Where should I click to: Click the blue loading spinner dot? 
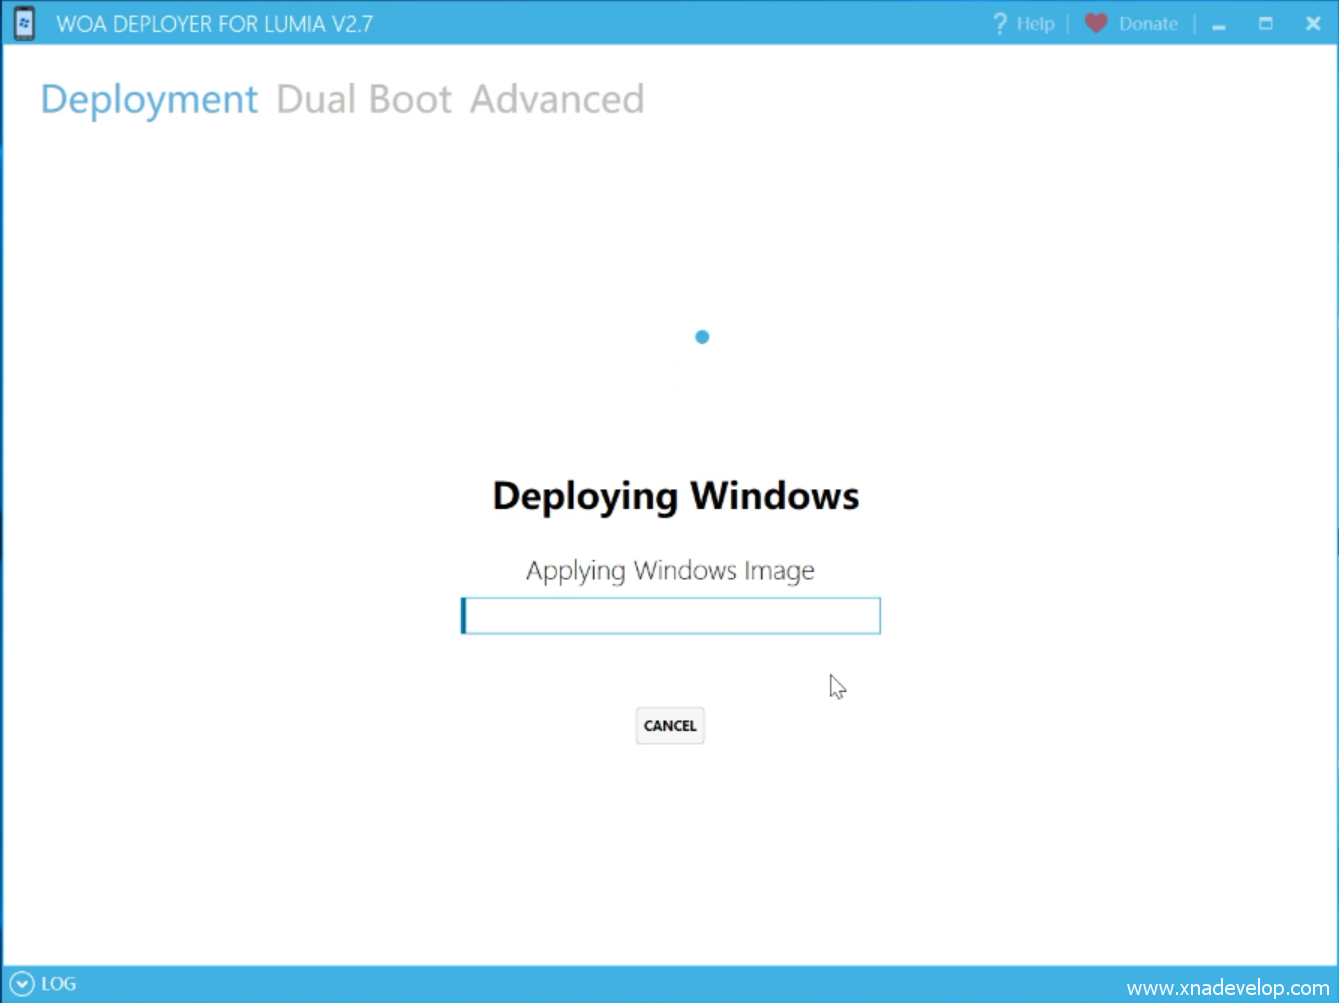coord(702,337)
